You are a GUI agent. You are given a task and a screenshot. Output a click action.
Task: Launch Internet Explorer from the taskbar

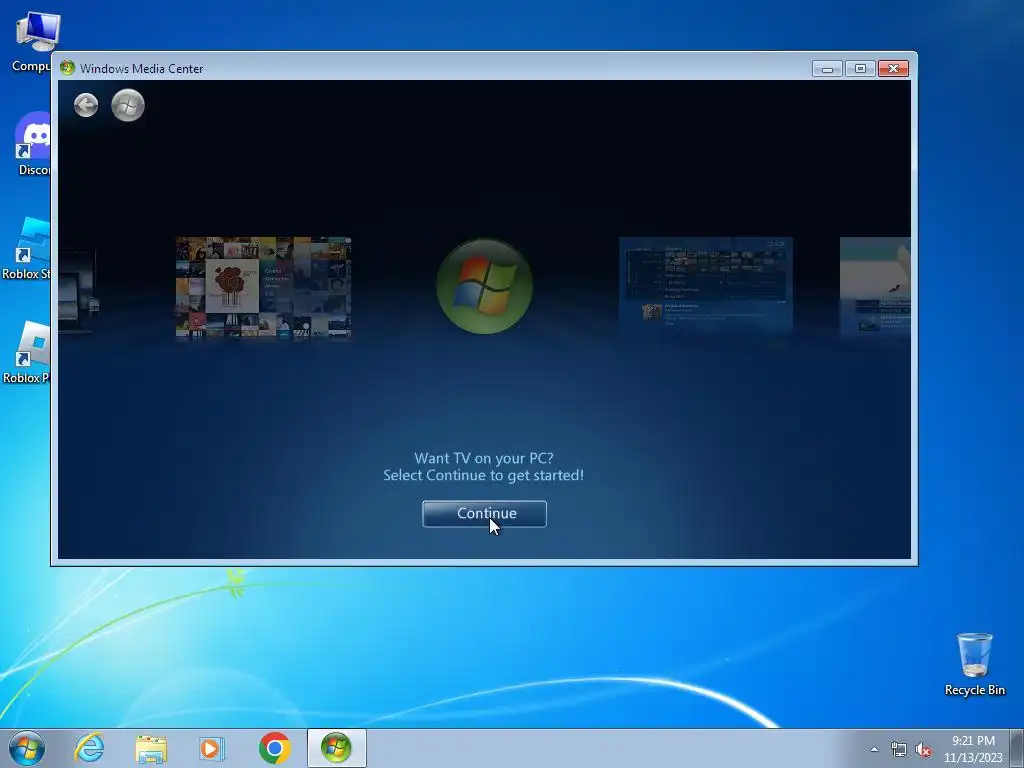pos(89,748)
